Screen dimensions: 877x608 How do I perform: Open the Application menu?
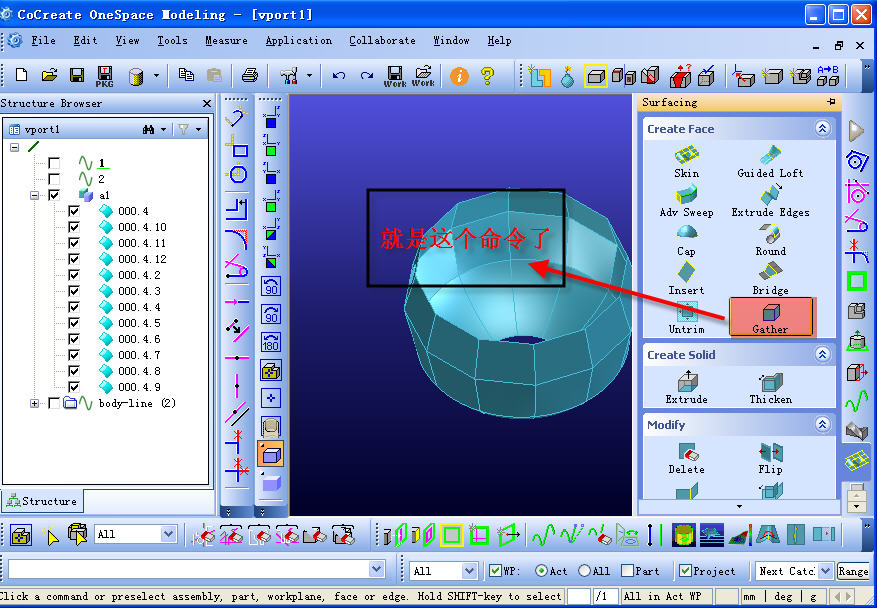click(299, 40)
